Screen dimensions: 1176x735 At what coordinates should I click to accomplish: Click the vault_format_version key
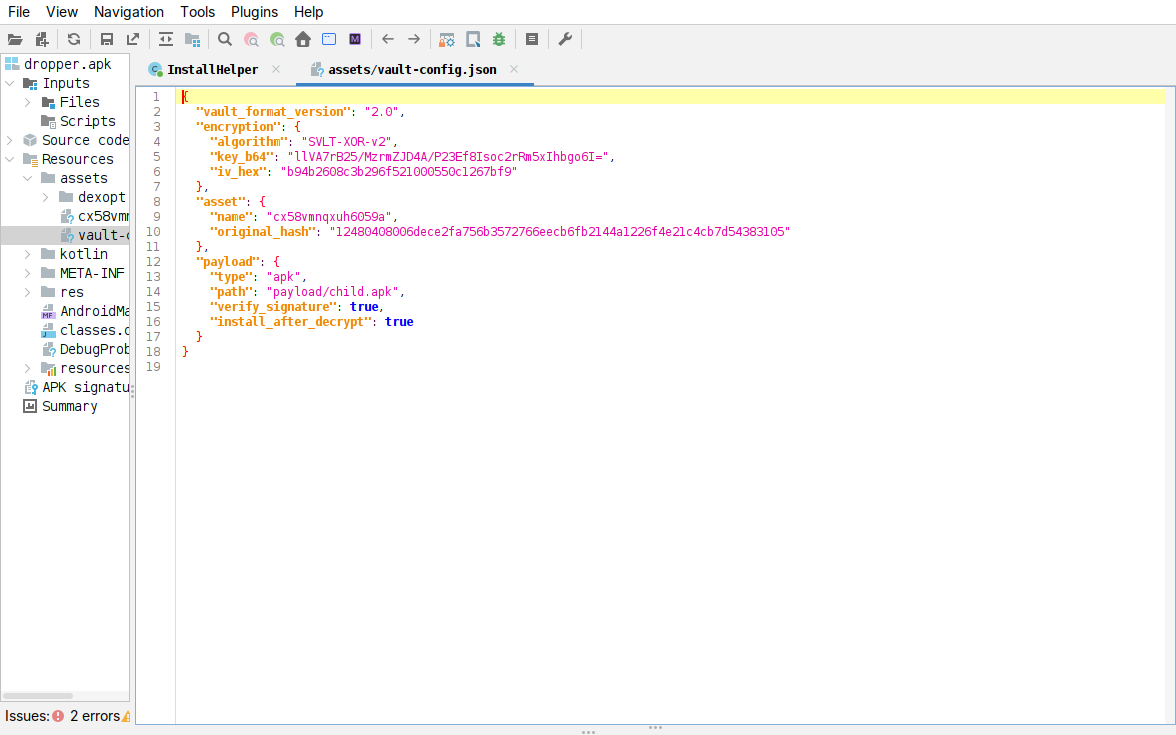click(274, 112)
